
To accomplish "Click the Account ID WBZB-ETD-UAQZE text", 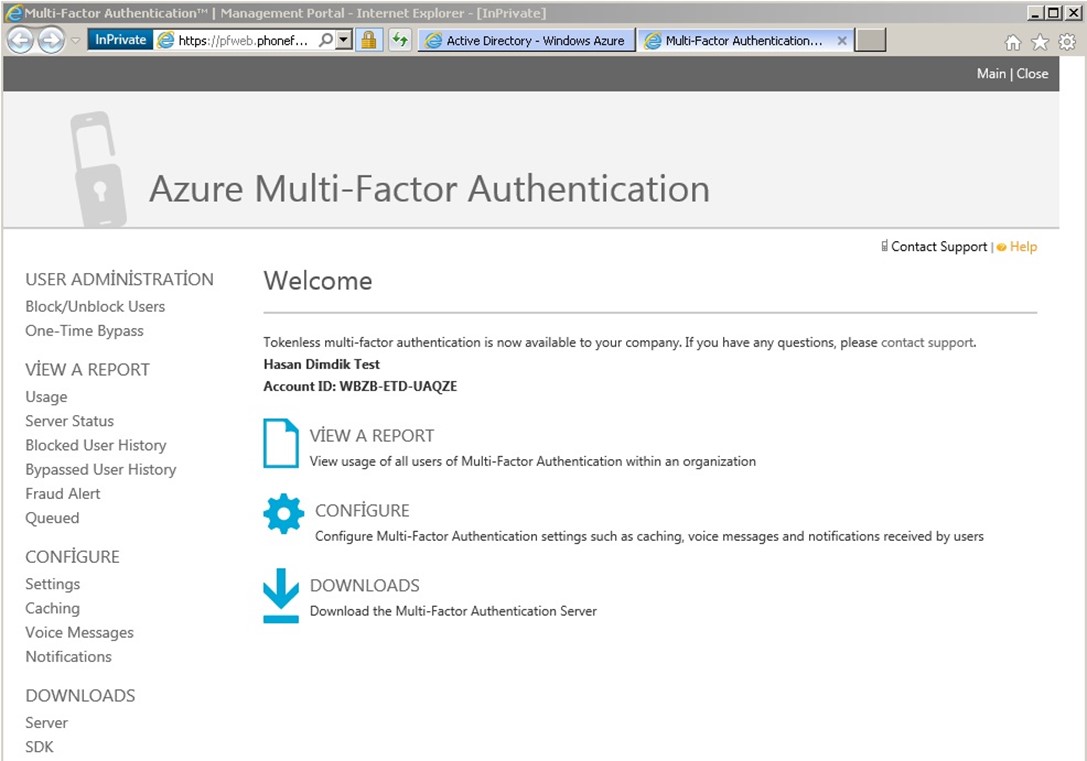I will click(x=360, y=386).
